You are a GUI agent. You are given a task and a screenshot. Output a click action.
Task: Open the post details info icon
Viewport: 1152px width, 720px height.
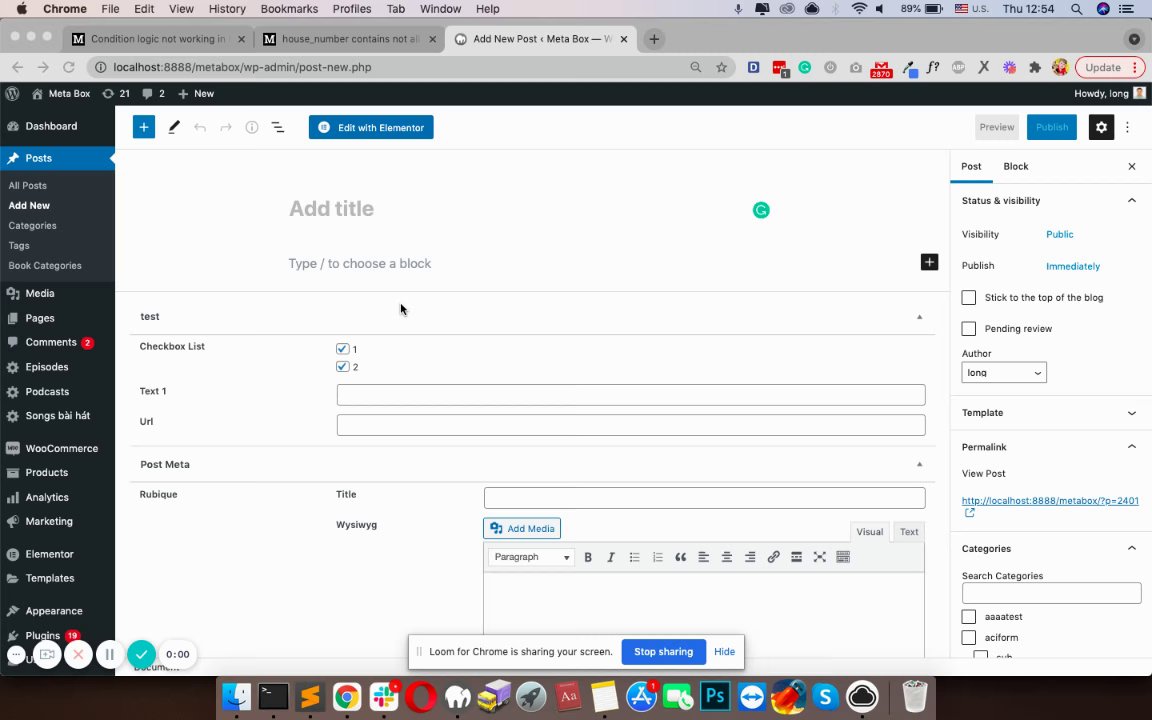point(251,127)
